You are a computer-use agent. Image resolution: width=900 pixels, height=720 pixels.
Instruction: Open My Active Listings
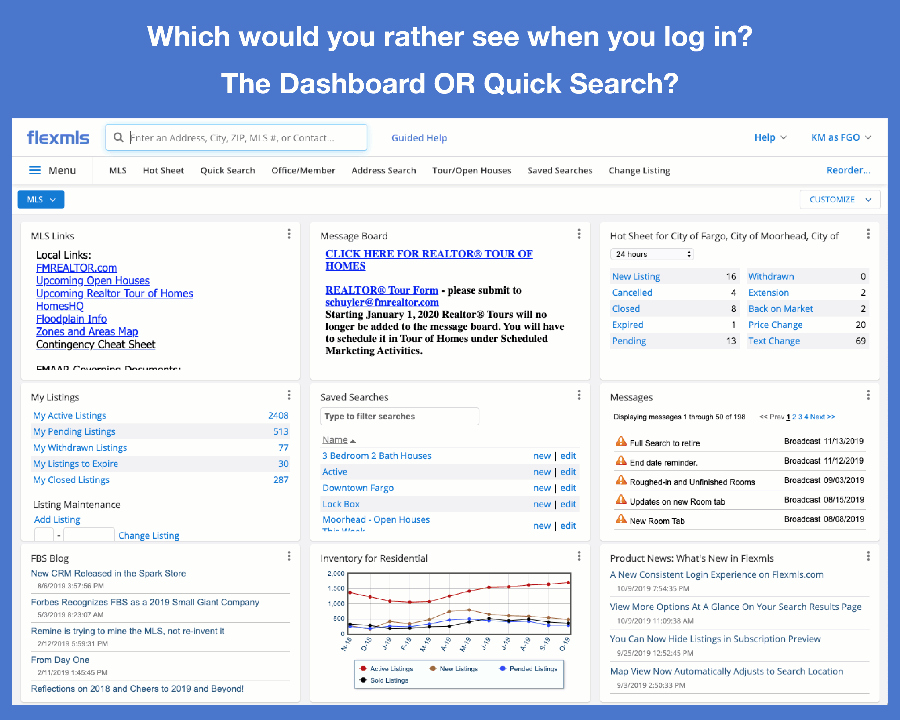click(x=69, y=415)
